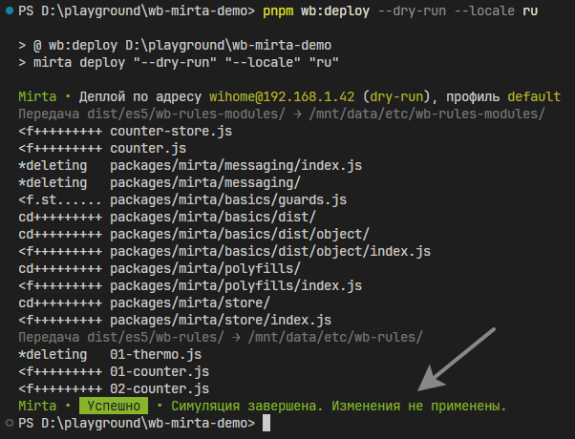Click the last prompt 'PS D:\playground\wb-mirta-demo>'

(x=136, y=423)
